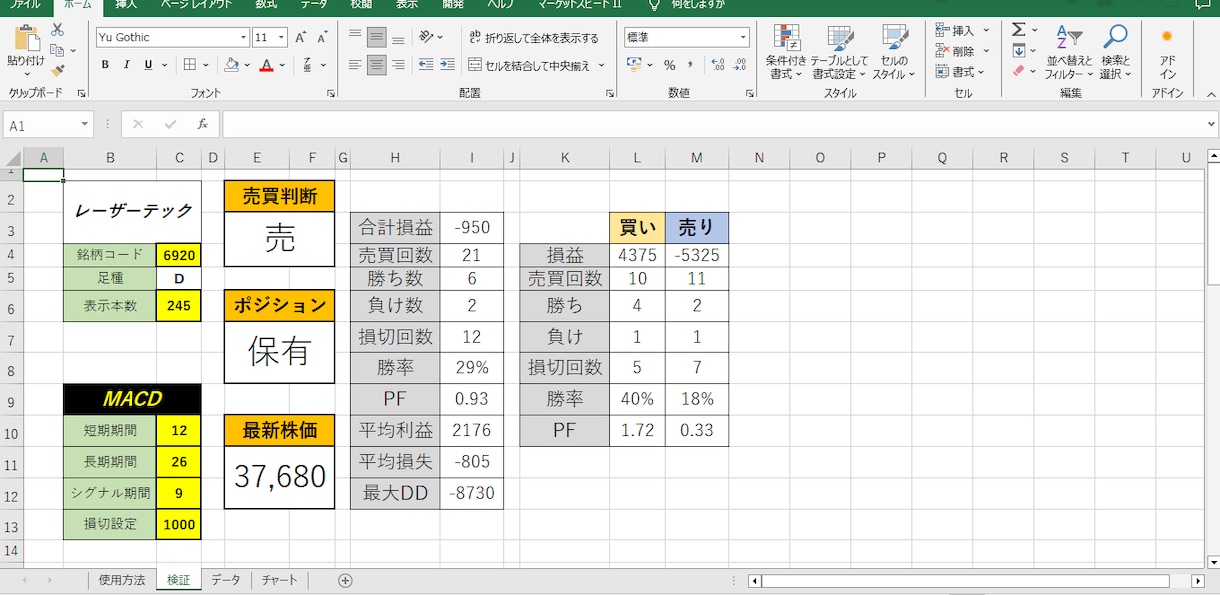The image size is (1220, 595).
Task: Click Find and Select (検索と選択) button
Action: (1116, 53)
